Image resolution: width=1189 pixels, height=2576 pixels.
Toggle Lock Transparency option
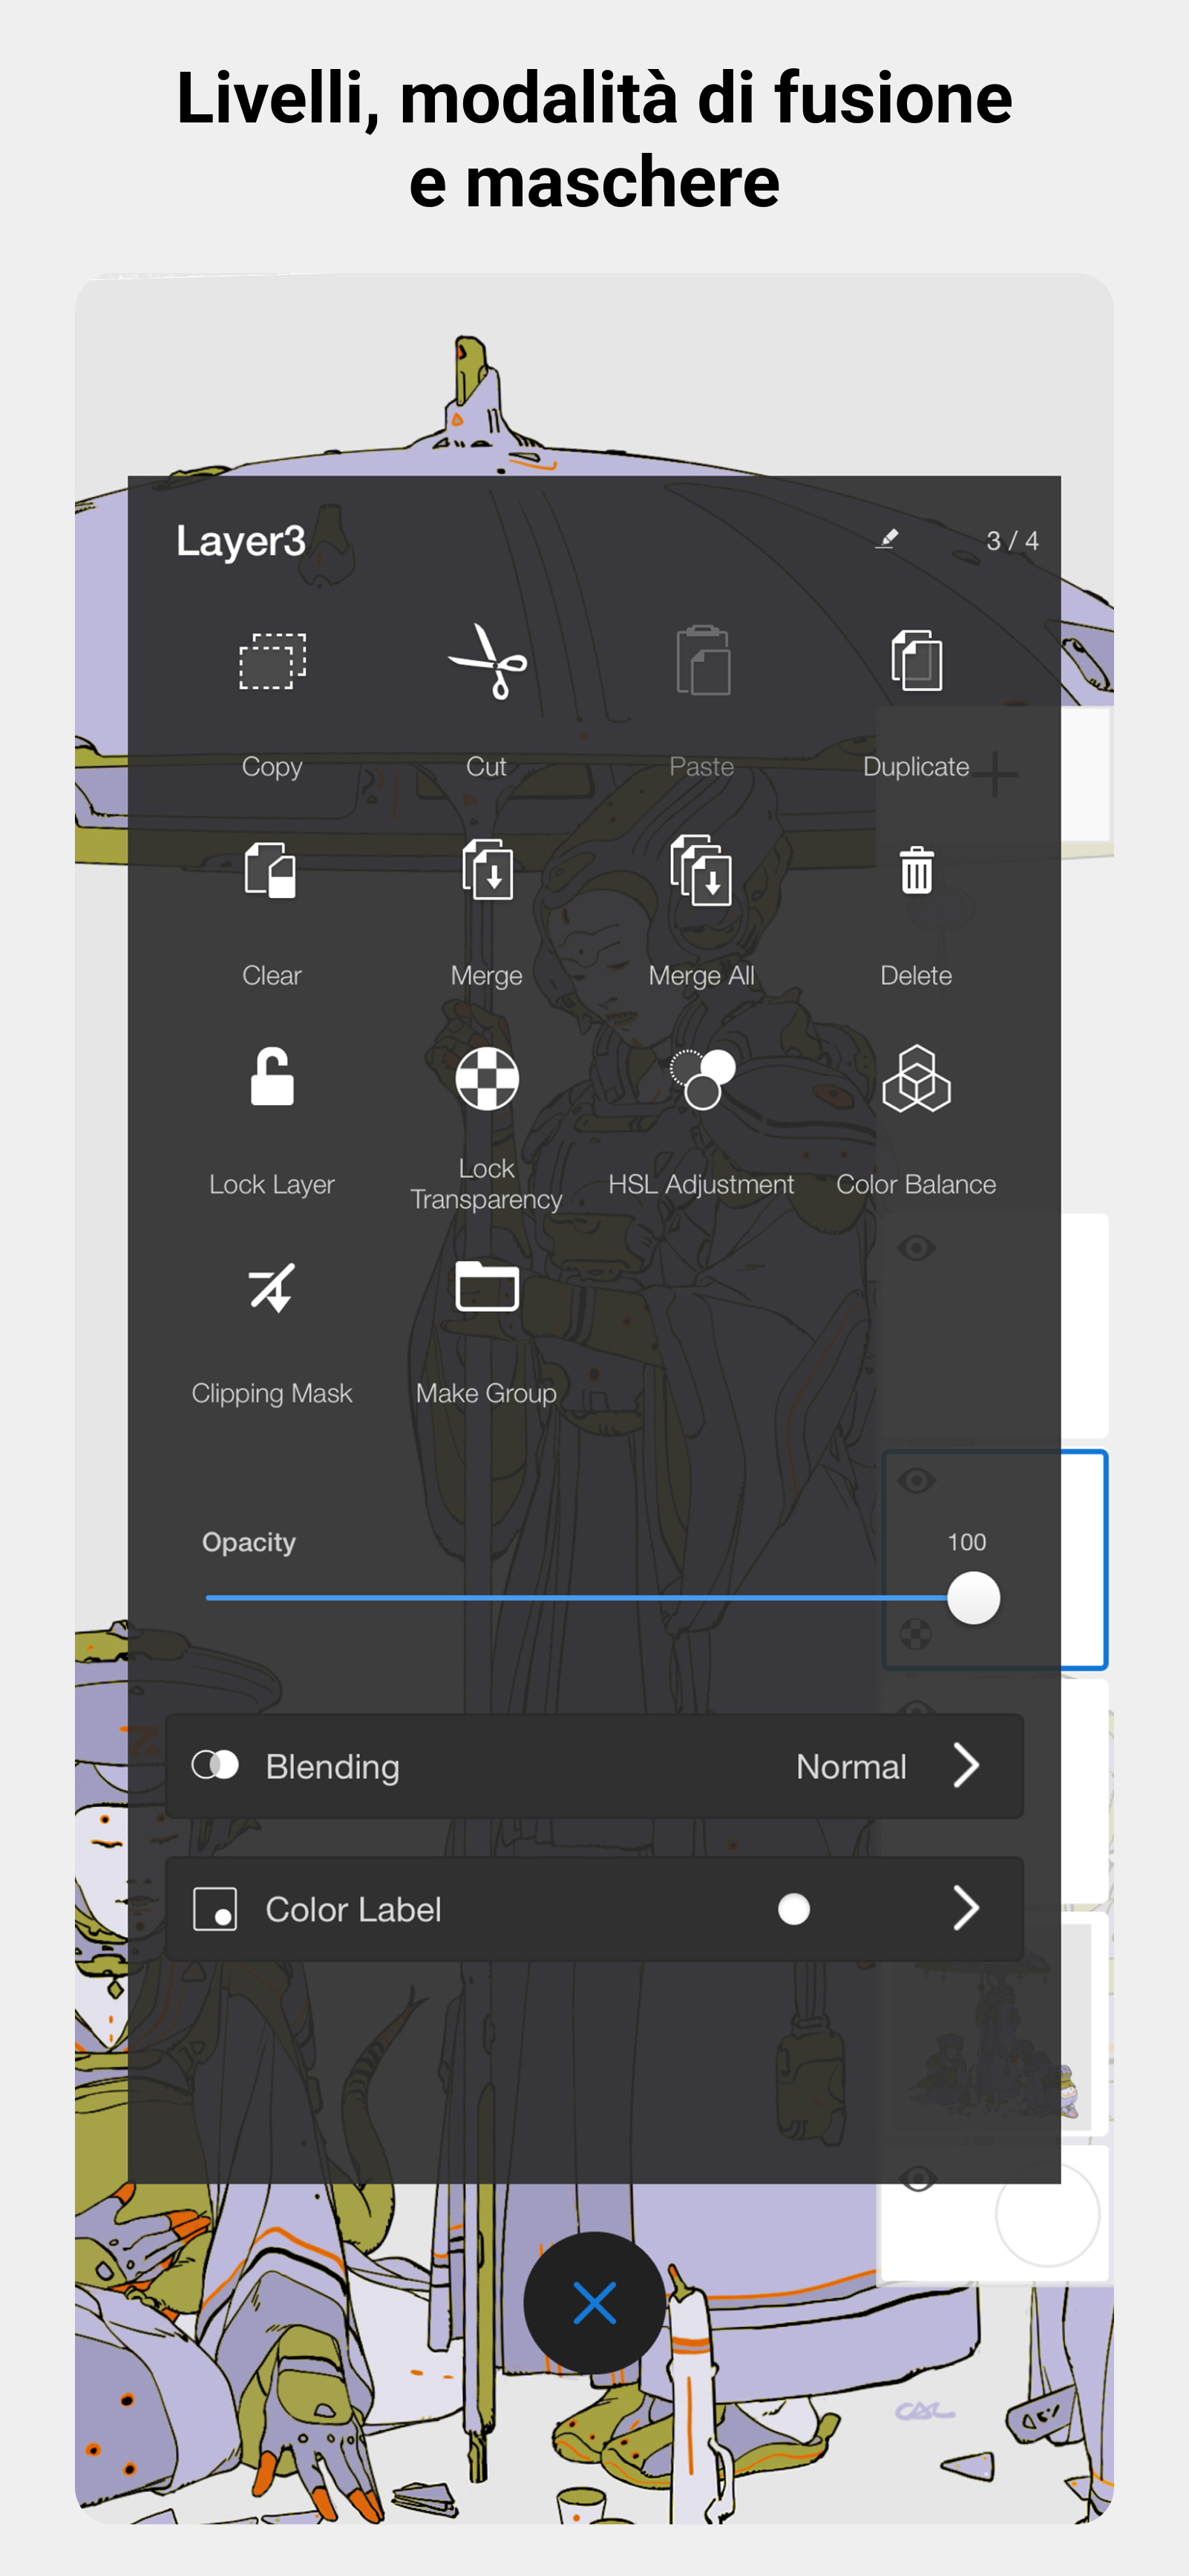pyautogui.click(x=487, y=1079)
